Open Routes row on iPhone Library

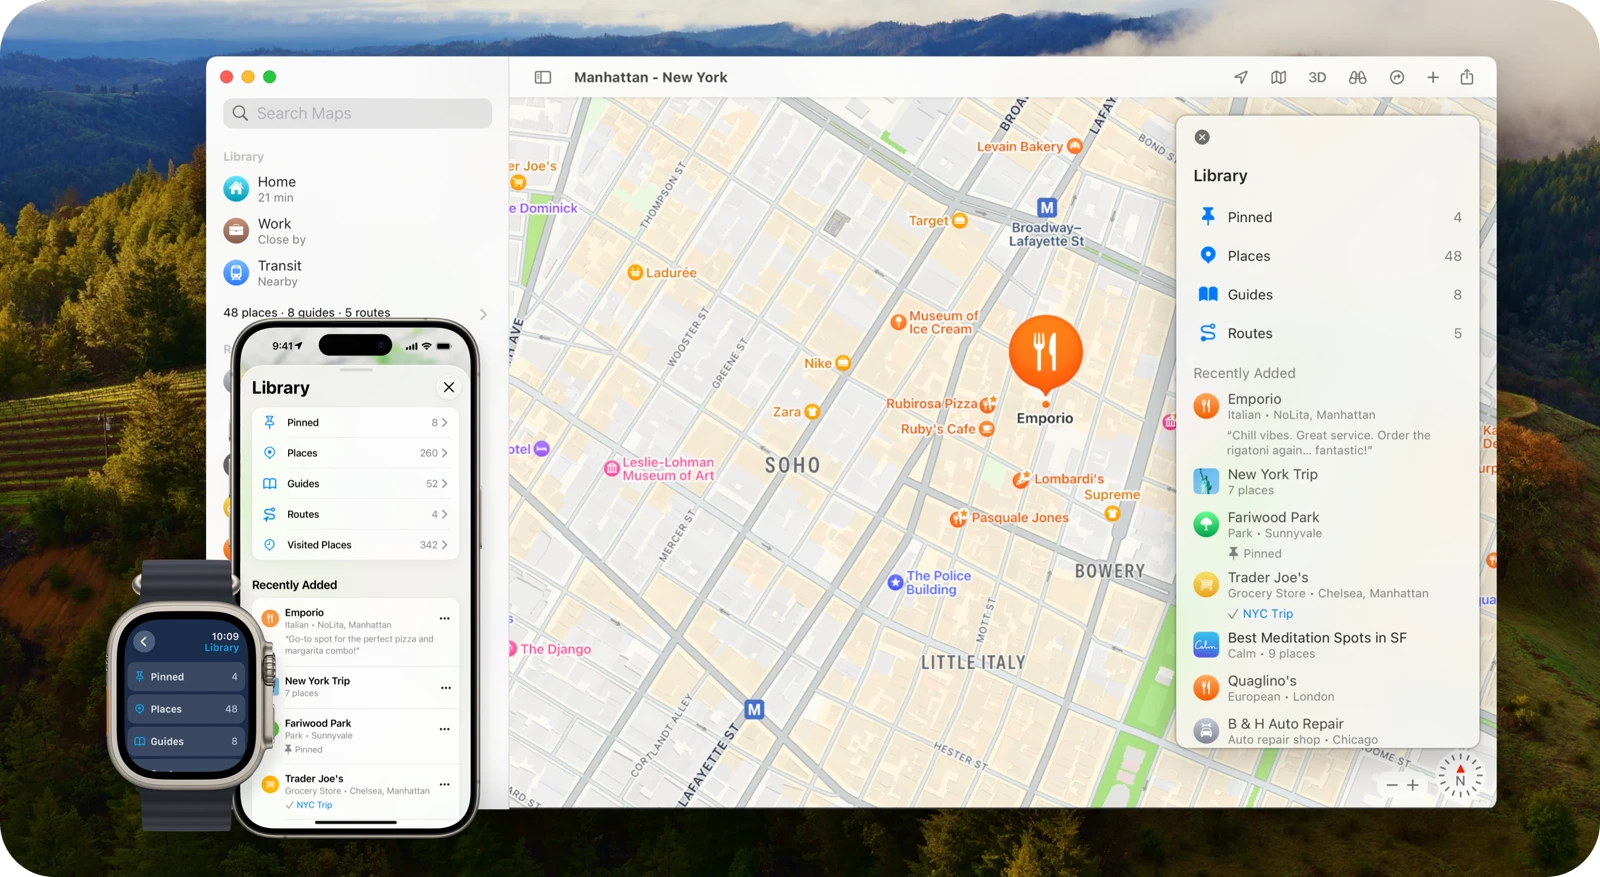click(356, 514)
